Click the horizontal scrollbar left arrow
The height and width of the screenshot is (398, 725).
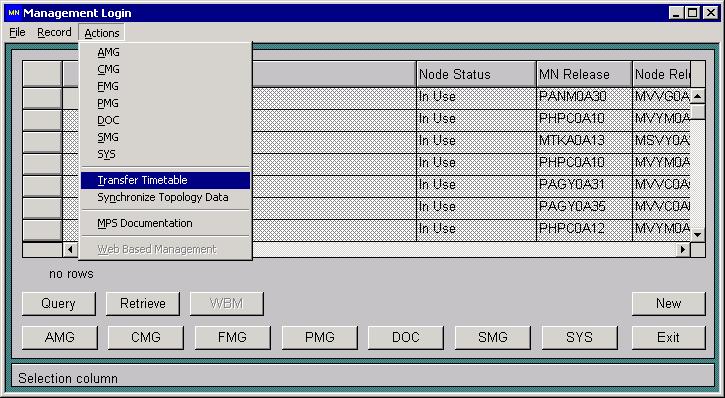tap(70, 250)
